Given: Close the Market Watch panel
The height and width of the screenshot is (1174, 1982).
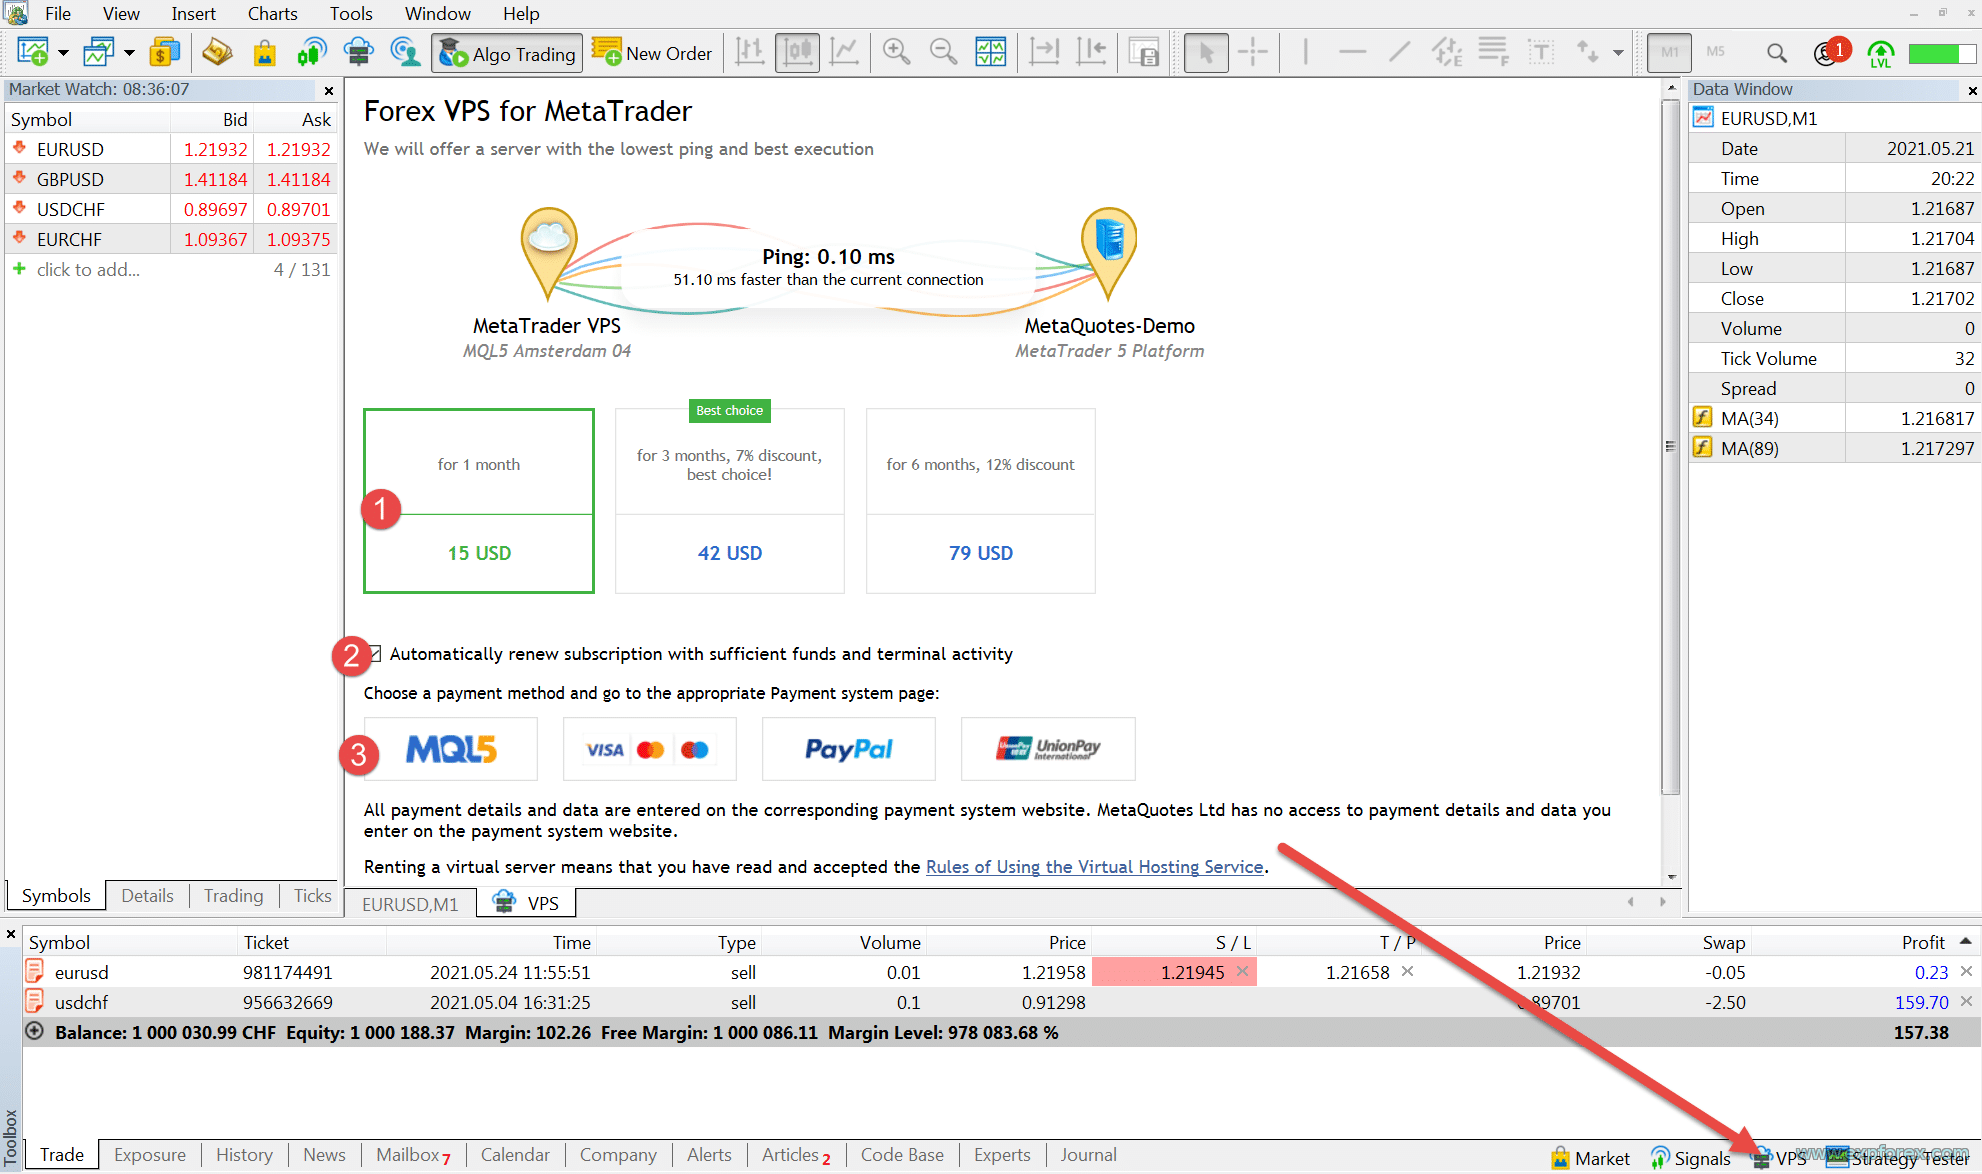Looking at the screenshot, I should point(329,90).
